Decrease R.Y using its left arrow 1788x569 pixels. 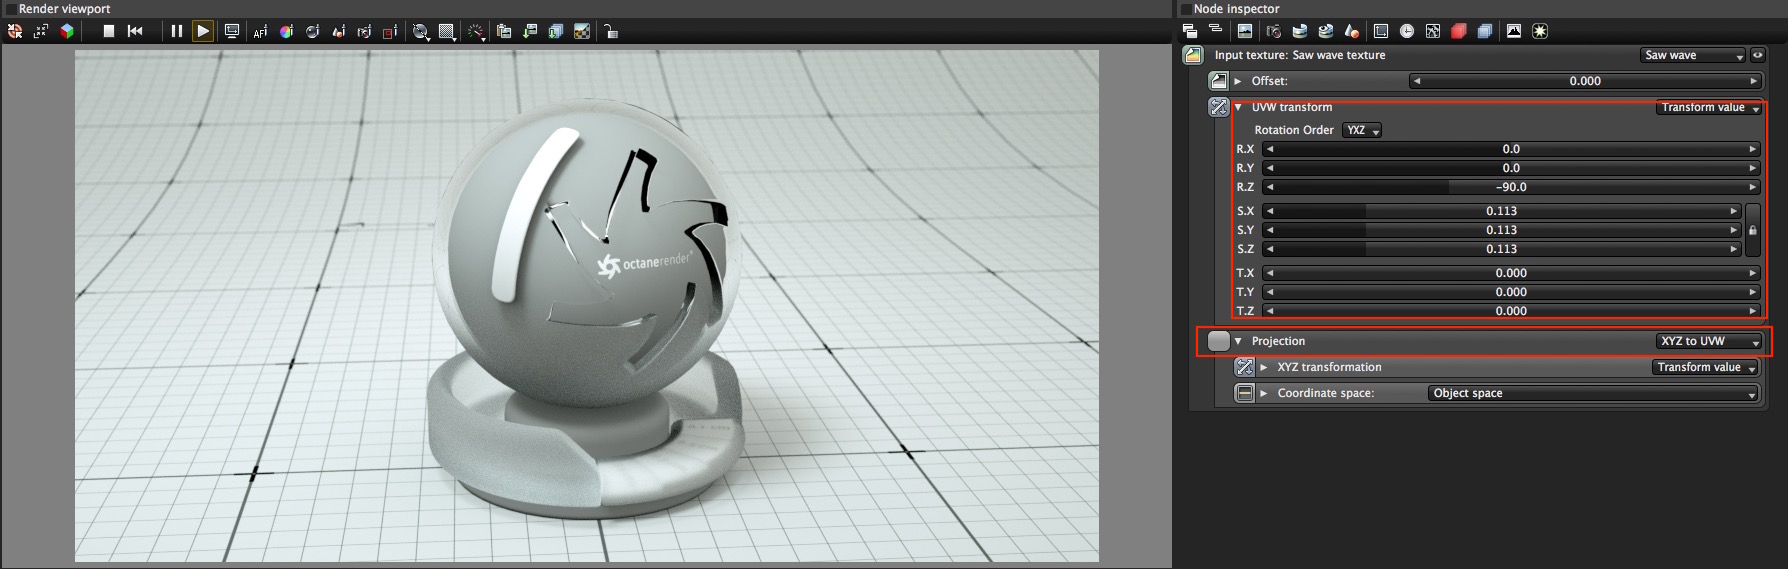pos(1269,168)
